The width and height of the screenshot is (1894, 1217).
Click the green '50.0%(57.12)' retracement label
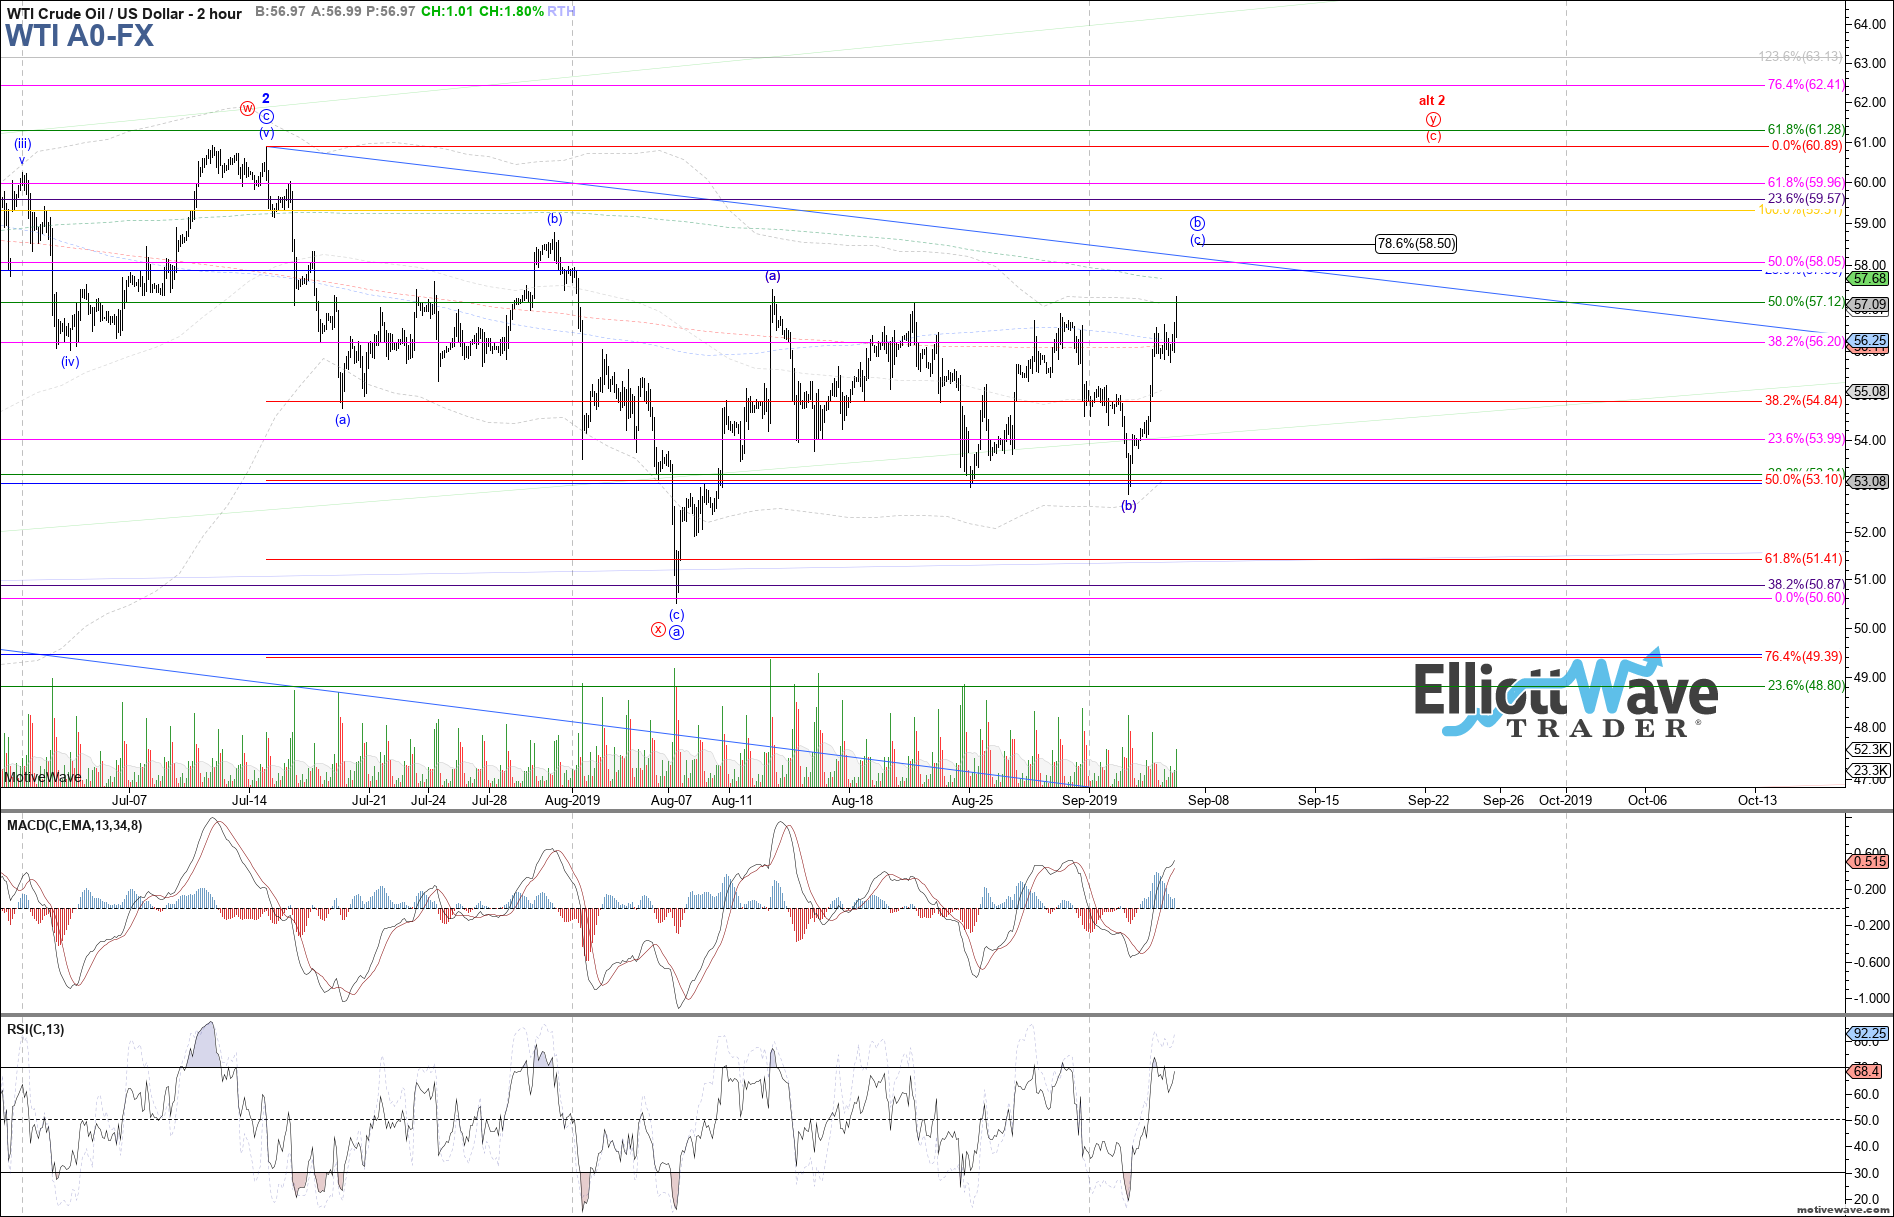coord(1806,302)
